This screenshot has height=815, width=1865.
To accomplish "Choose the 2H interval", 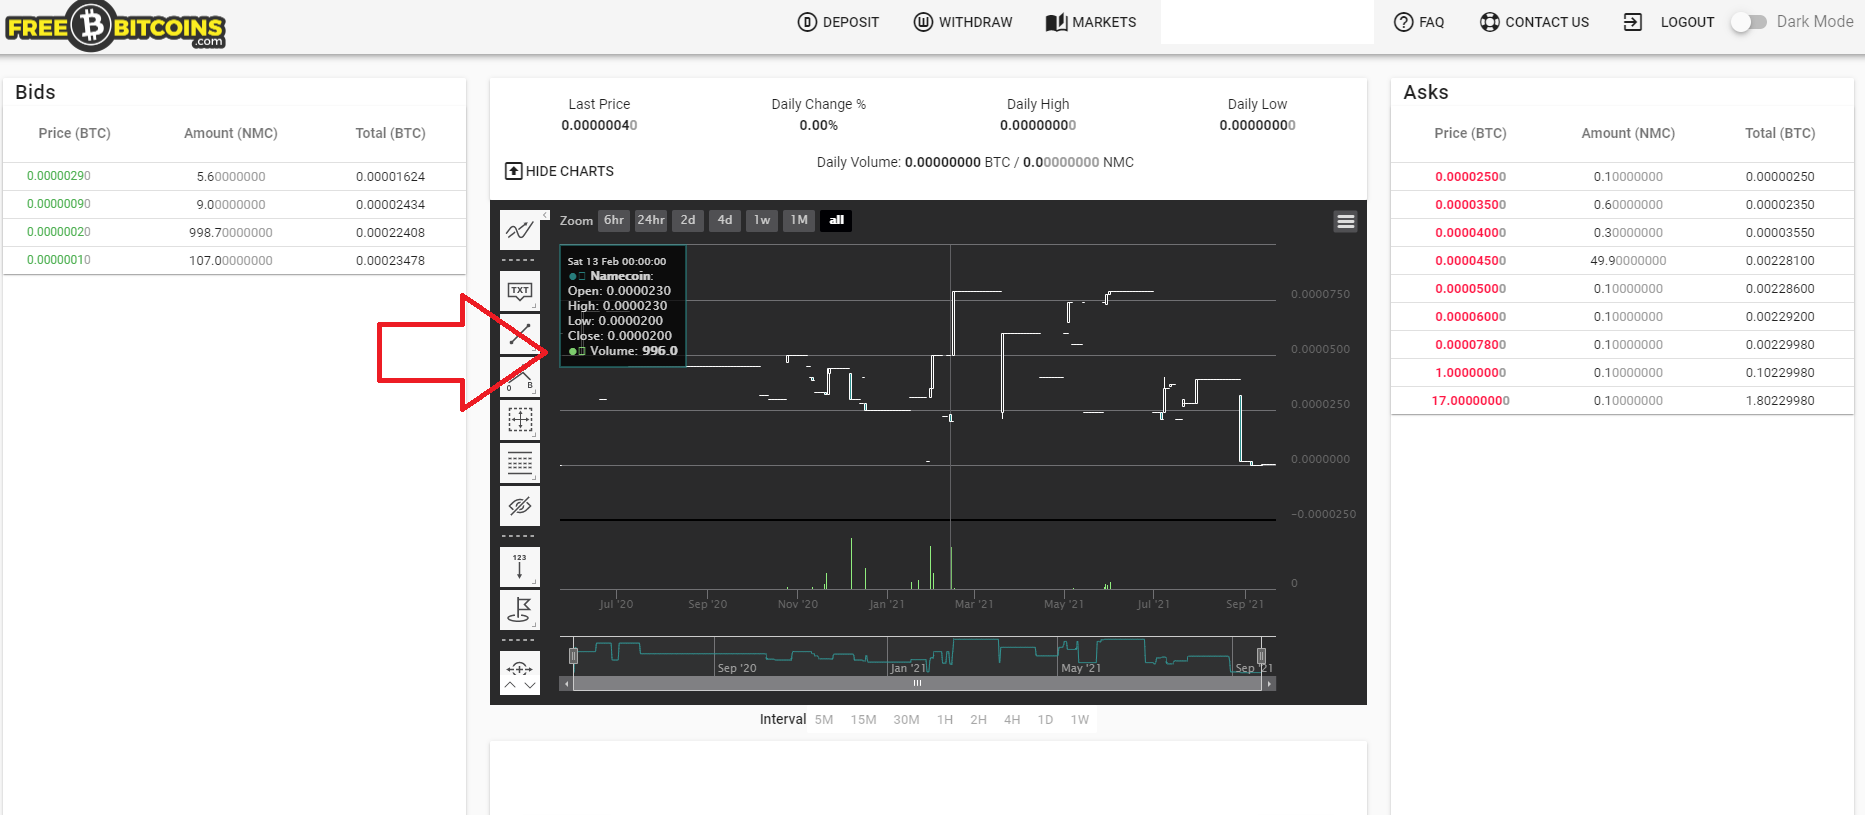I will coord(978,720).
